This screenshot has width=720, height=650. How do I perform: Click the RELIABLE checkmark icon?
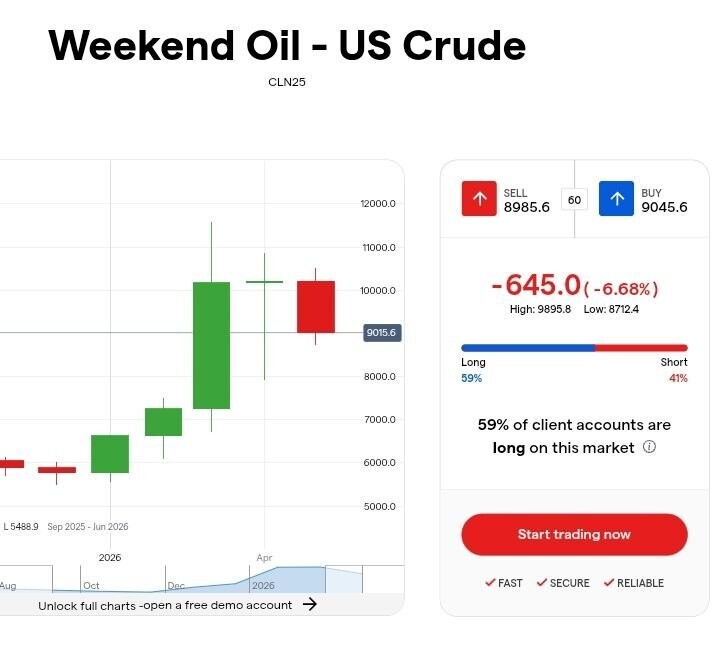click(609, 583)
